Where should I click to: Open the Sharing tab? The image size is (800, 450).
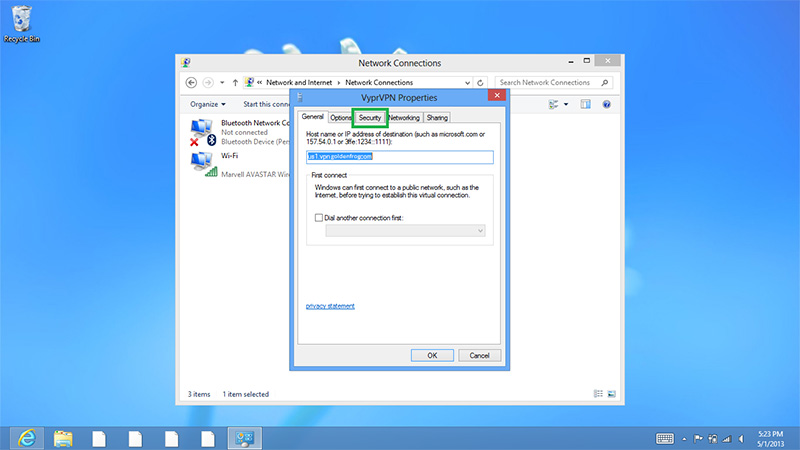tap(437, 117)
